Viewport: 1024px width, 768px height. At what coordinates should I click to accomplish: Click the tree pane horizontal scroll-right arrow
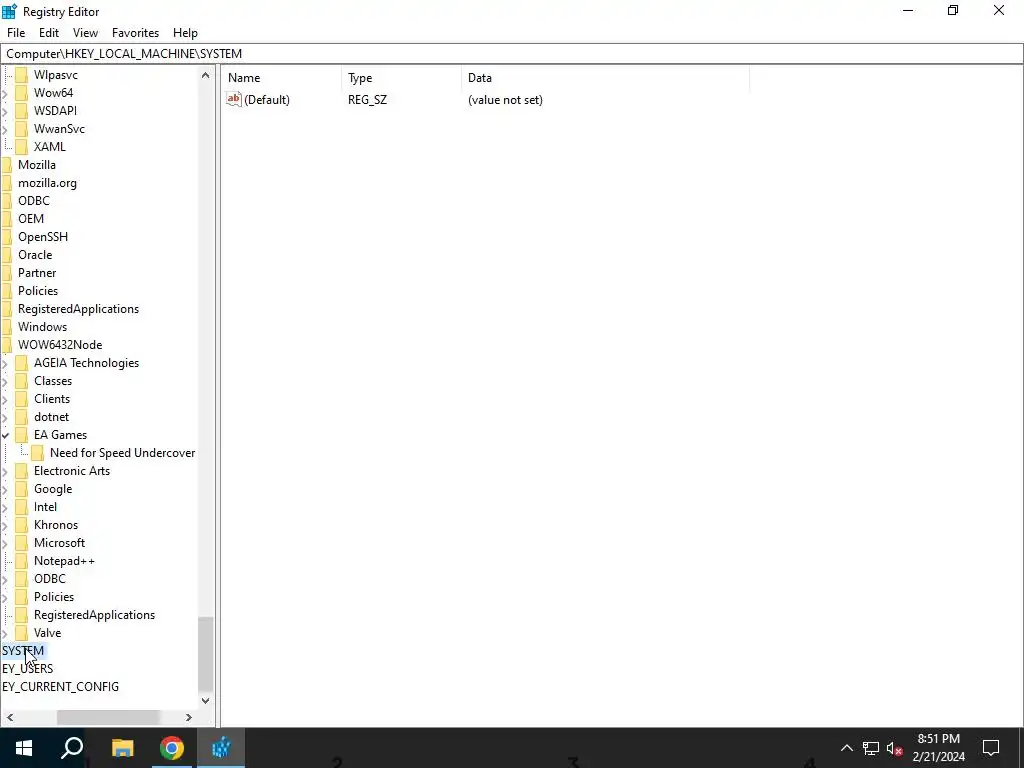(x=189, y=717)
